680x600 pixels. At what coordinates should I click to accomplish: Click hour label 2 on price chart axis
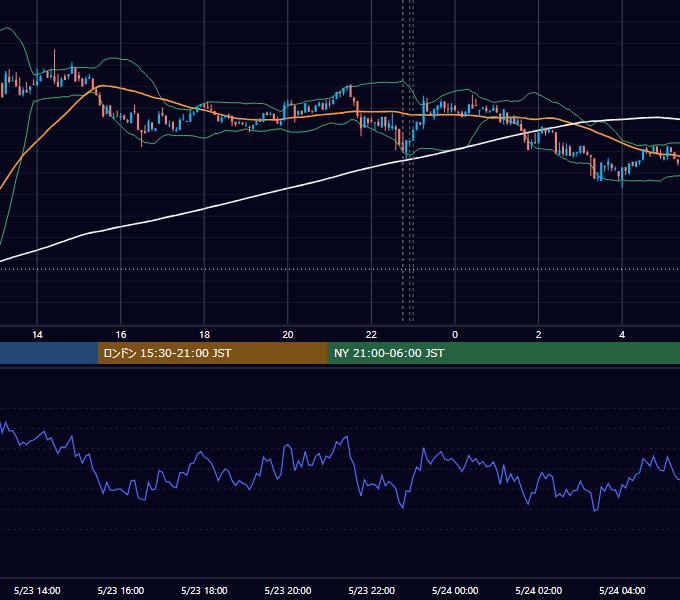(x=539, y=335)
